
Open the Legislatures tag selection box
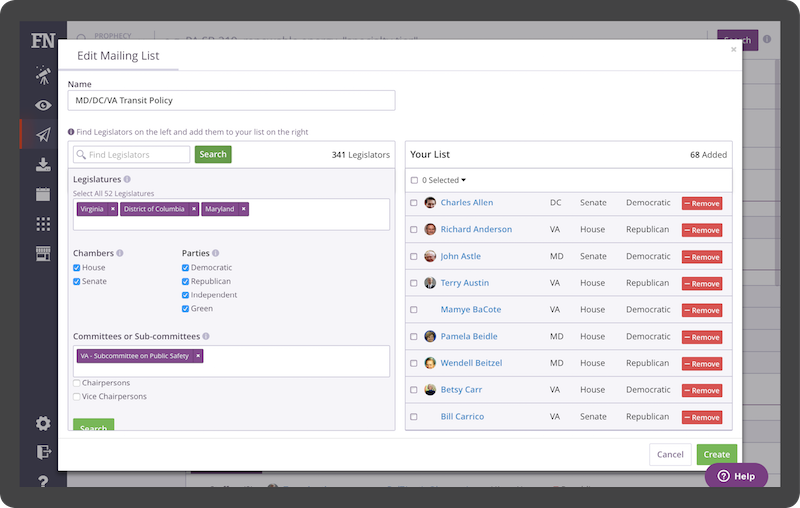pyautogui.click(x=232, y=215)
